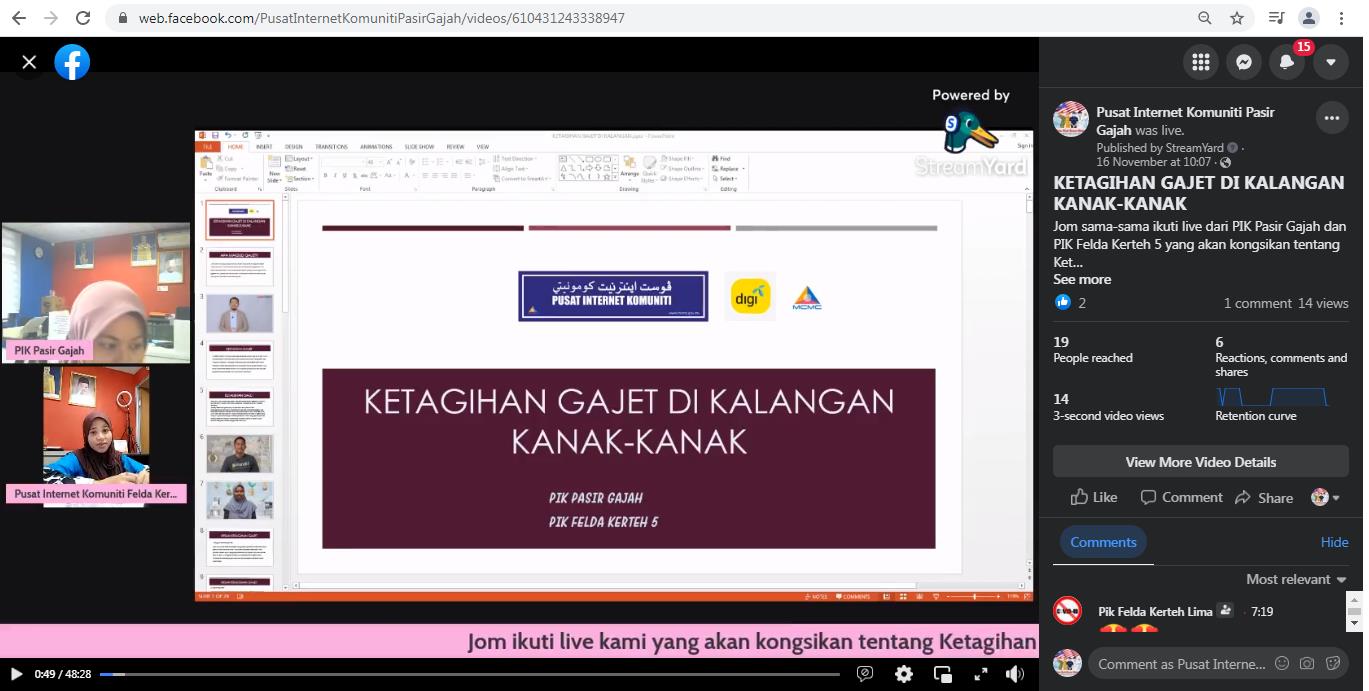This screenshot has width=1369, height=691.
Task: Attach a photo using the camera icon
Action: click(x=1307, y=663)
